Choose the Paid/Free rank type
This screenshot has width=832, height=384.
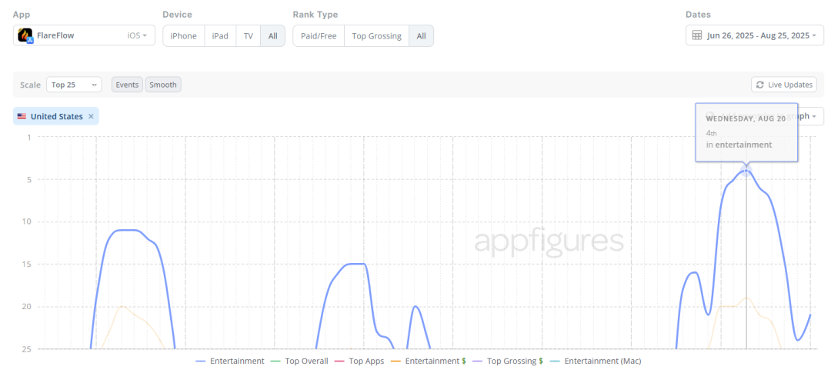tap(318, 36)
